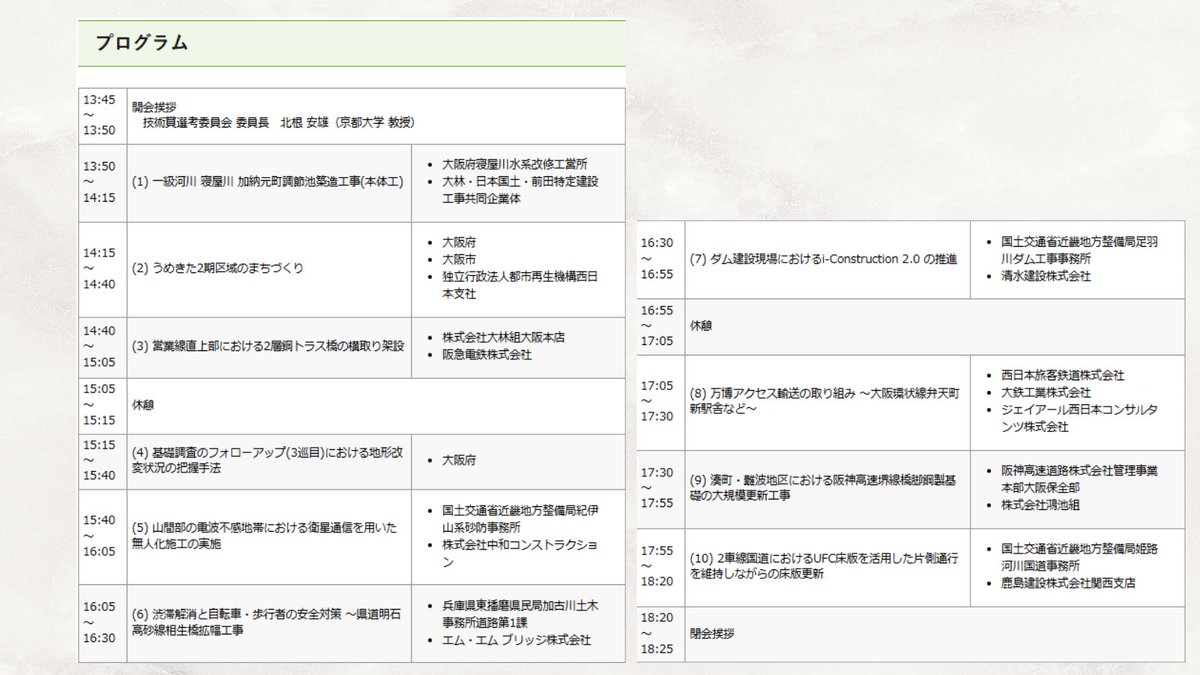The height and width of the screenshot is (675, 1200).
Task: Select the 13:45~13:50 time cell
Action: pyautogui.click(x=102, y=116)
